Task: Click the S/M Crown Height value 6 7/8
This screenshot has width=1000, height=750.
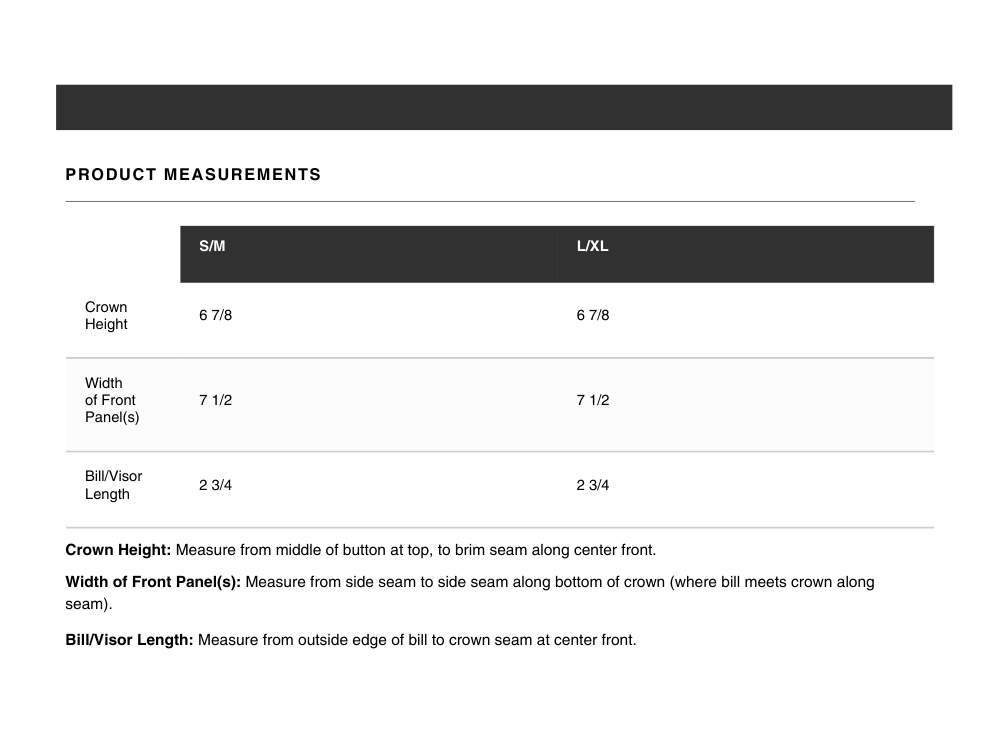Action: pos(215,316)
